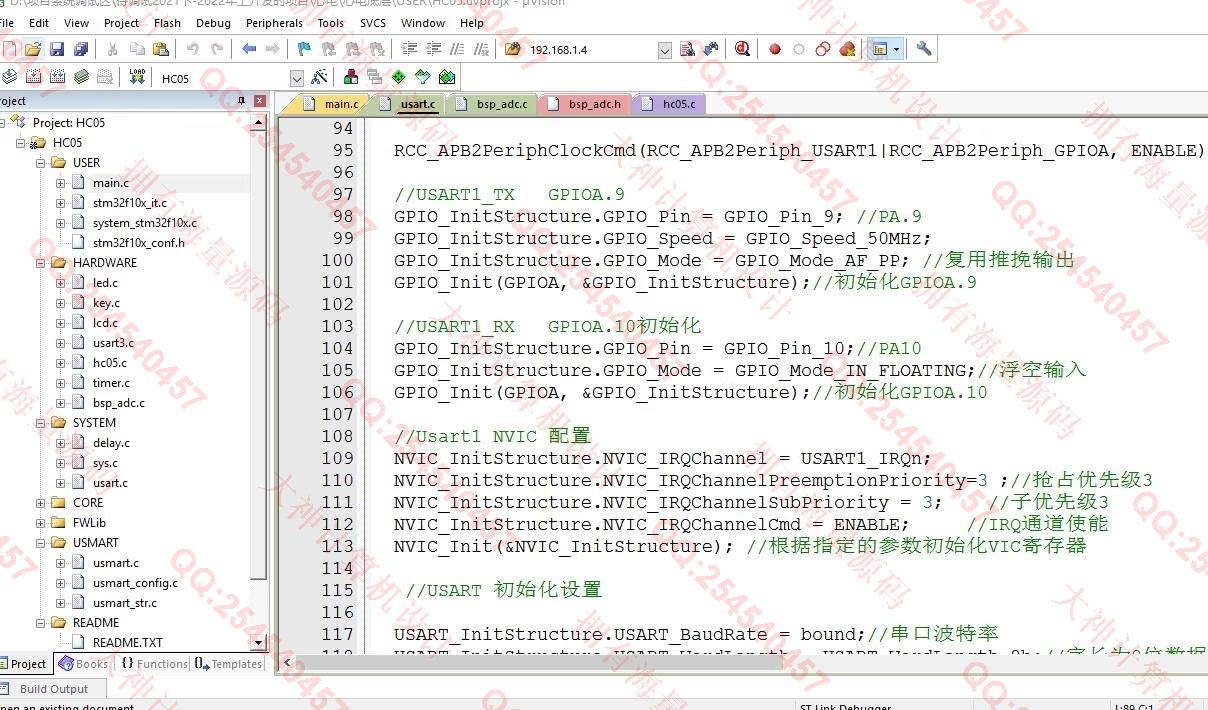
Task: Open Find in Files
Action: 513,49
